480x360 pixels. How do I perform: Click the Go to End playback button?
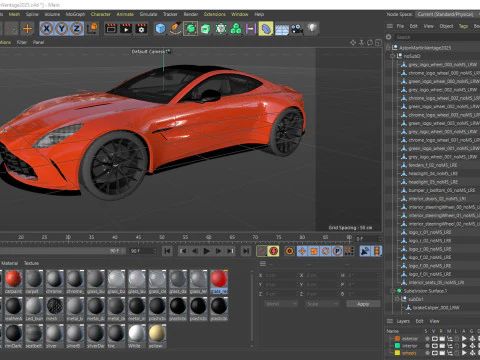coord(246,251)
